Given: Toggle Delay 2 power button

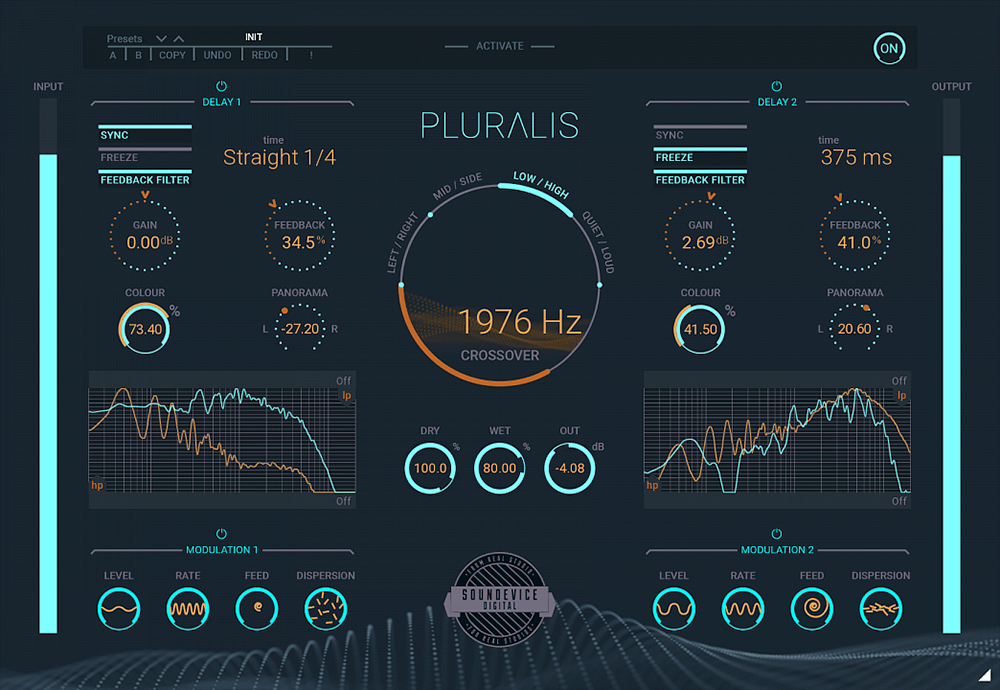Looking at the screenshot, I should click(x=776, y=86).
